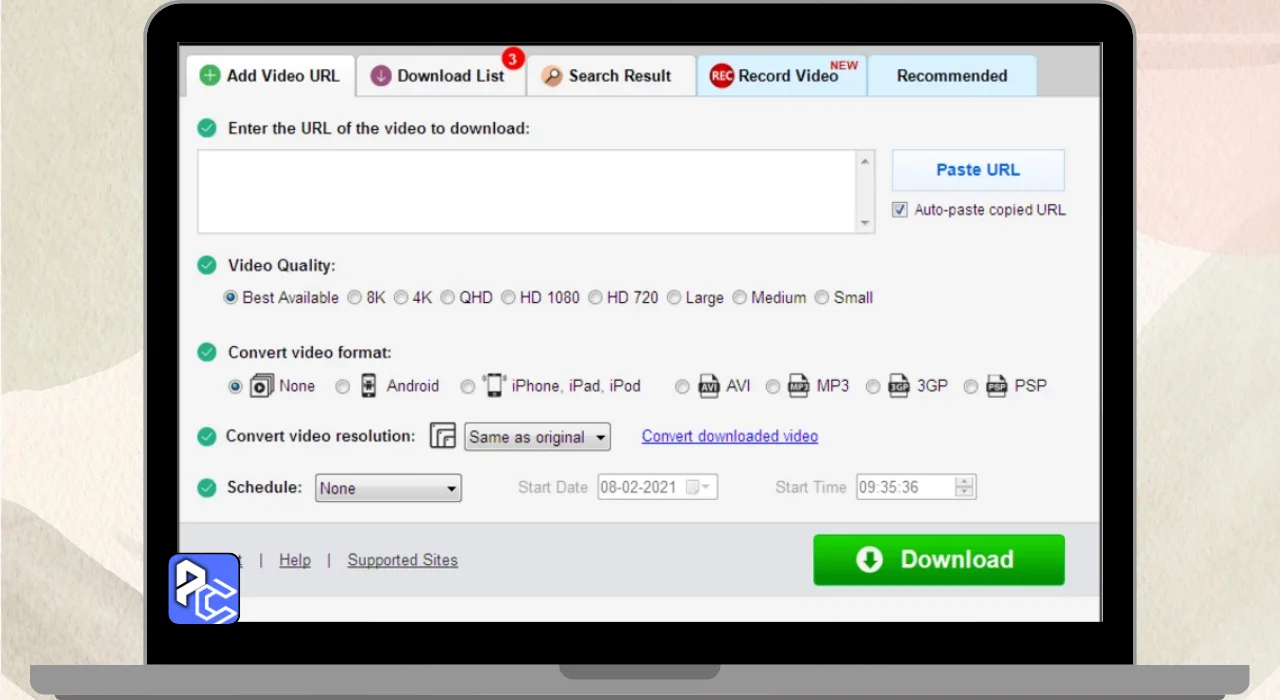Click the green check beside Convert video resolution
This screenshot has height=700, width=1280.
click(x=207, y=437)
